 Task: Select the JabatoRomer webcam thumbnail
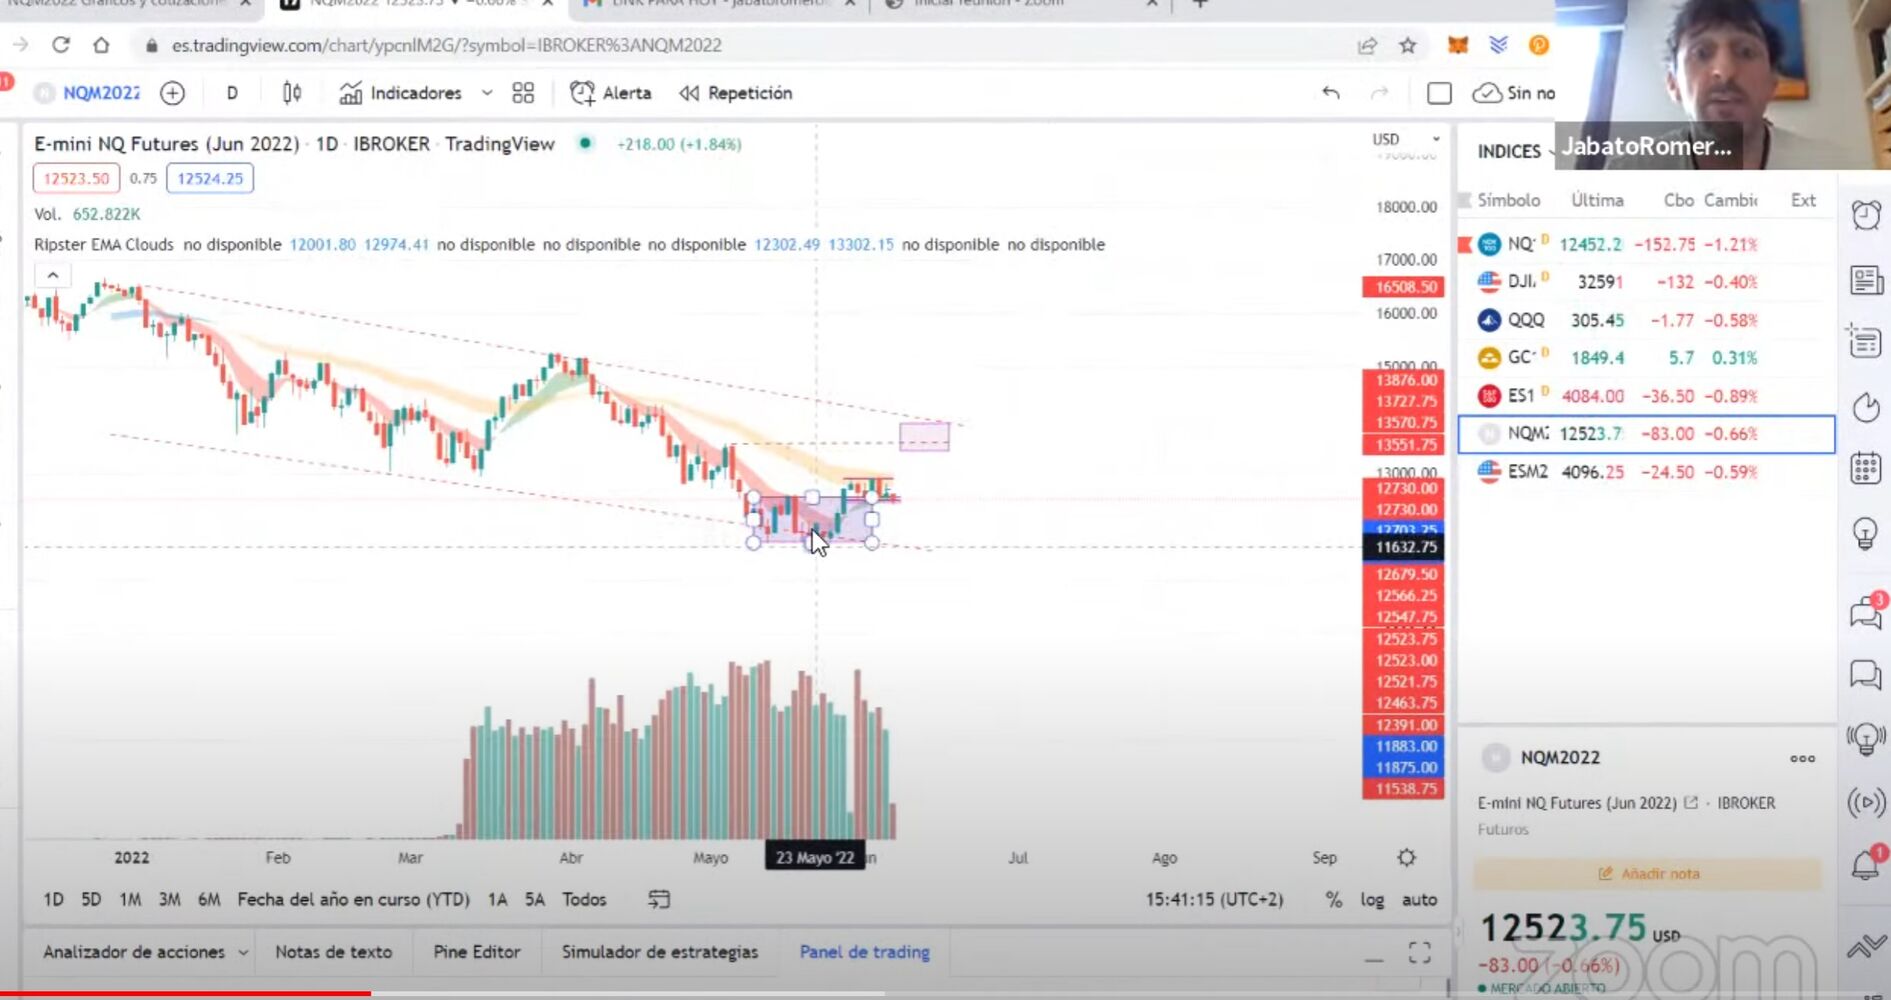point(1723,85)
